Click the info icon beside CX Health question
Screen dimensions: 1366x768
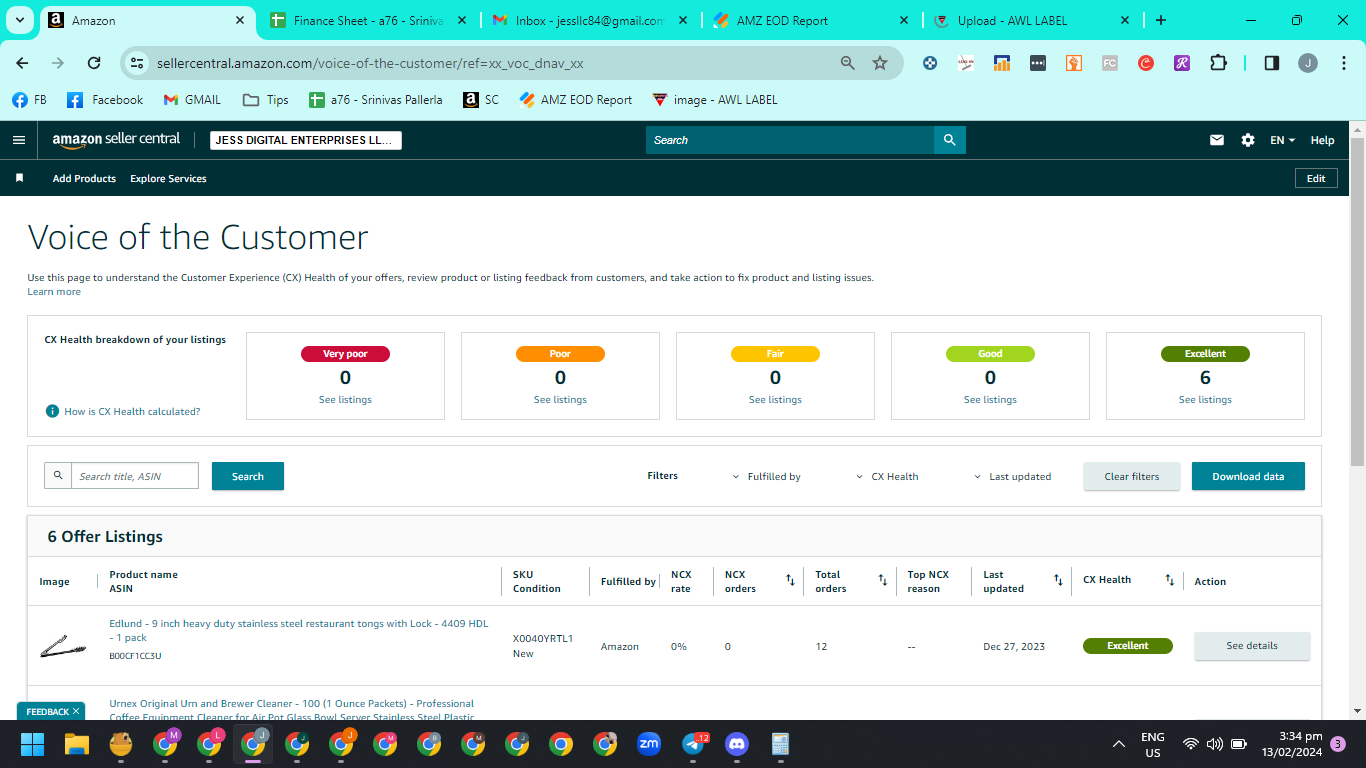point(52,411)
